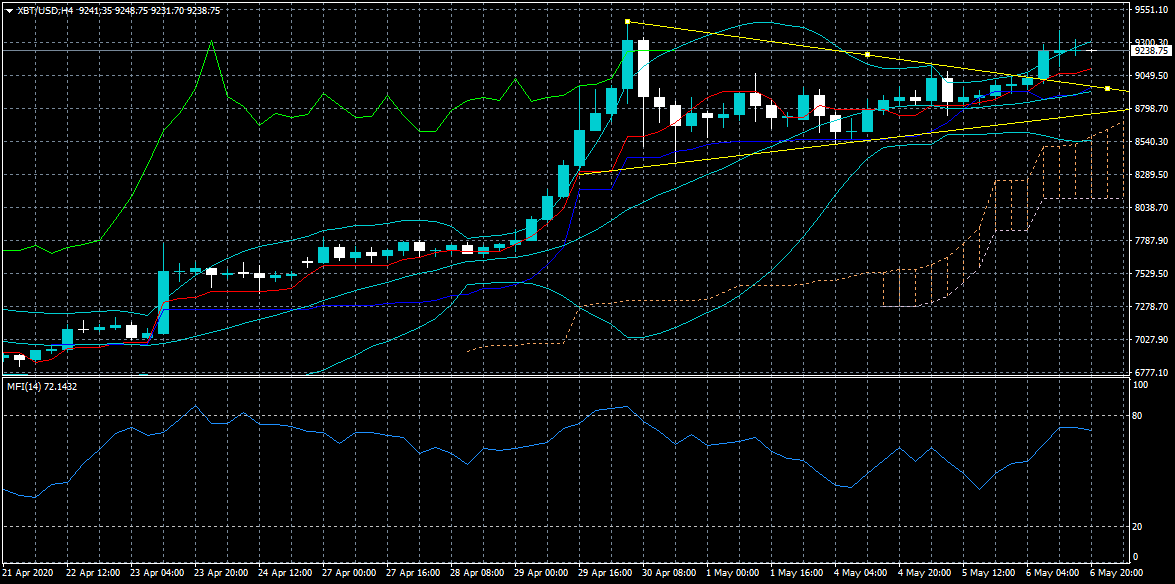Viewport: 1175px width, 584px height.
Task: Click the 8038.70 price scale value
Action: point(1150,208)
